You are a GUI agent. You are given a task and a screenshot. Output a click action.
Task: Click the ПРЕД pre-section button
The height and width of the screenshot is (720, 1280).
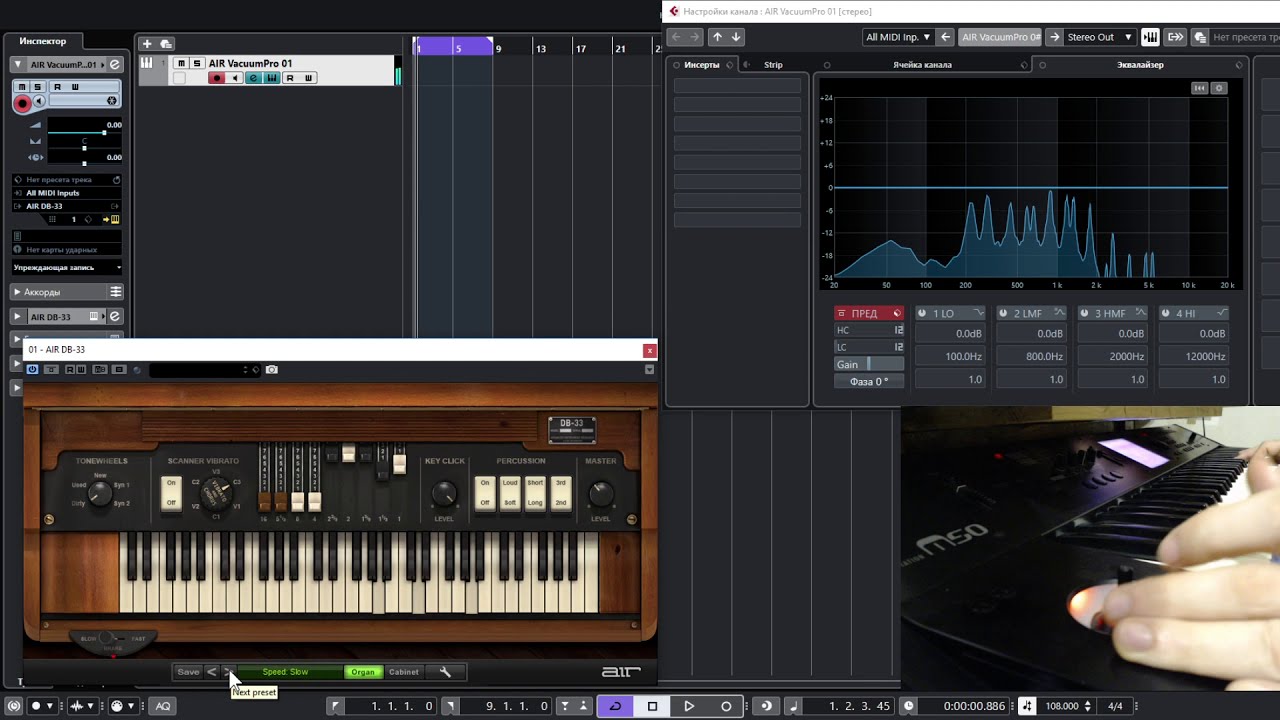[x=869, y=314]
